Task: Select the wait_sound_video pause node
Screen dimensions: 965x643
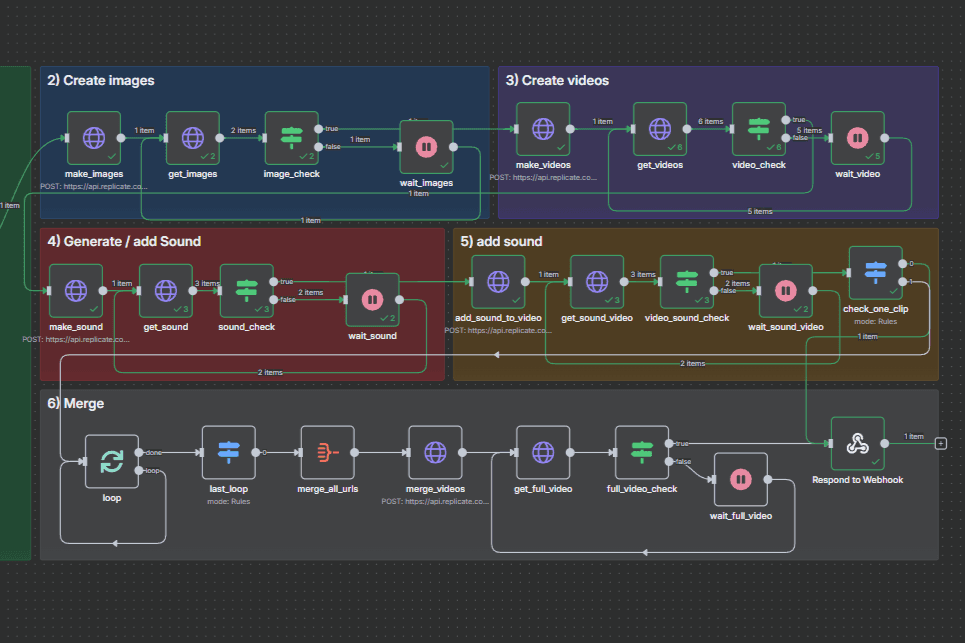Action: 786,290
